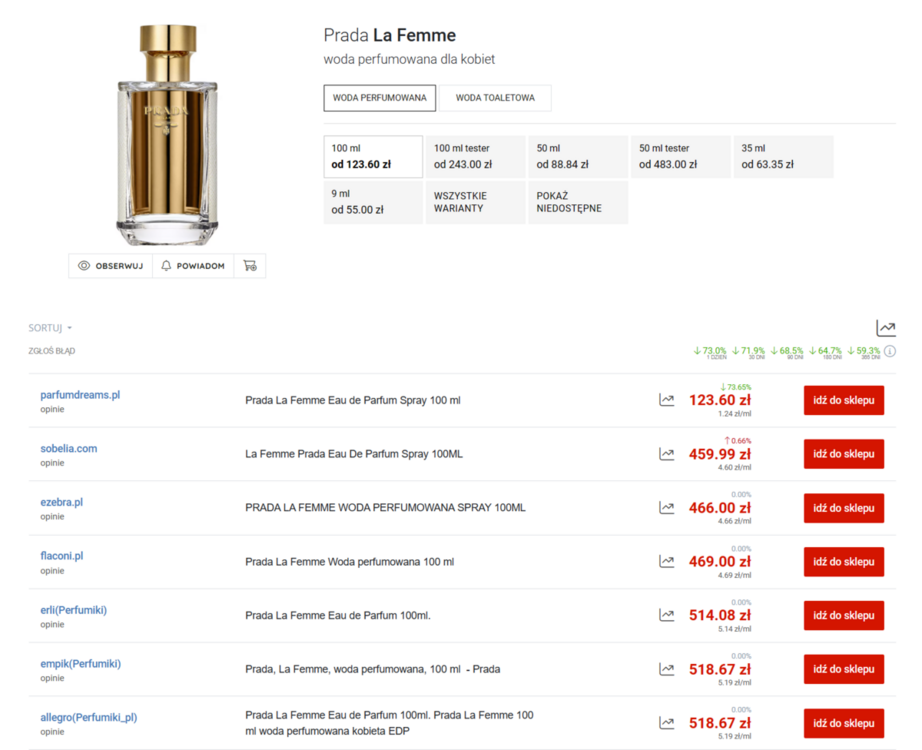Click the cart icon below the perfume image
Image resolution: width=922 pixels, height=750 pixels.
pyautogui.click(x=250, y=266)
